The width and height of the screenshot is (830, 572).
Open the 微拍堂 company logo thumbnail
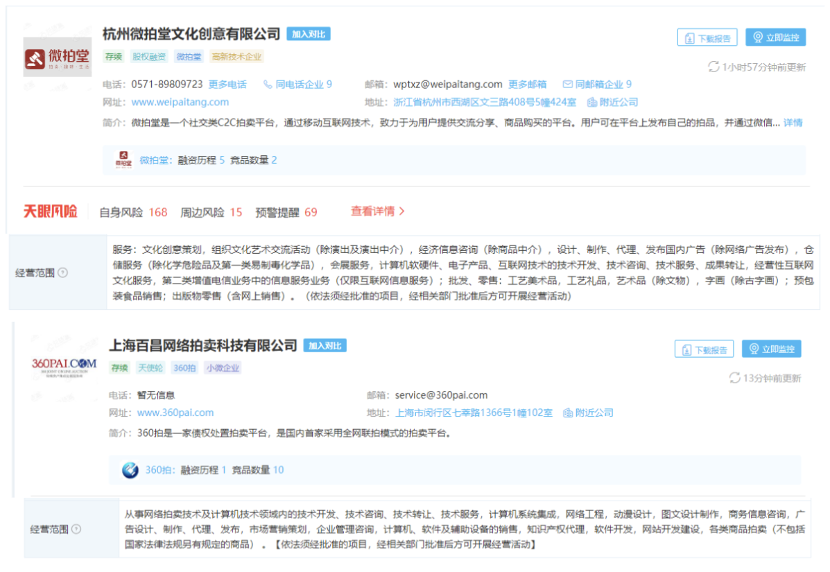(57, 57)
